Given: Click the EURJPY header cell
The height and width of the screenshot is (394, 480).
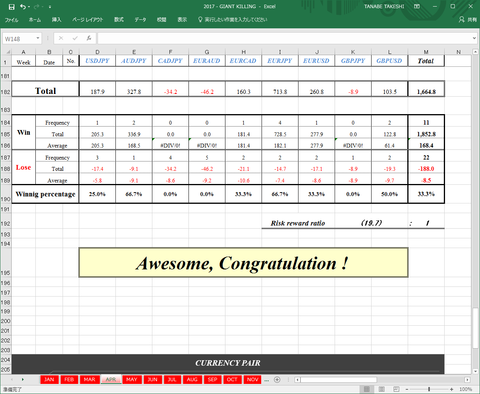Looking at the screenshot, I should pos(280,61).
